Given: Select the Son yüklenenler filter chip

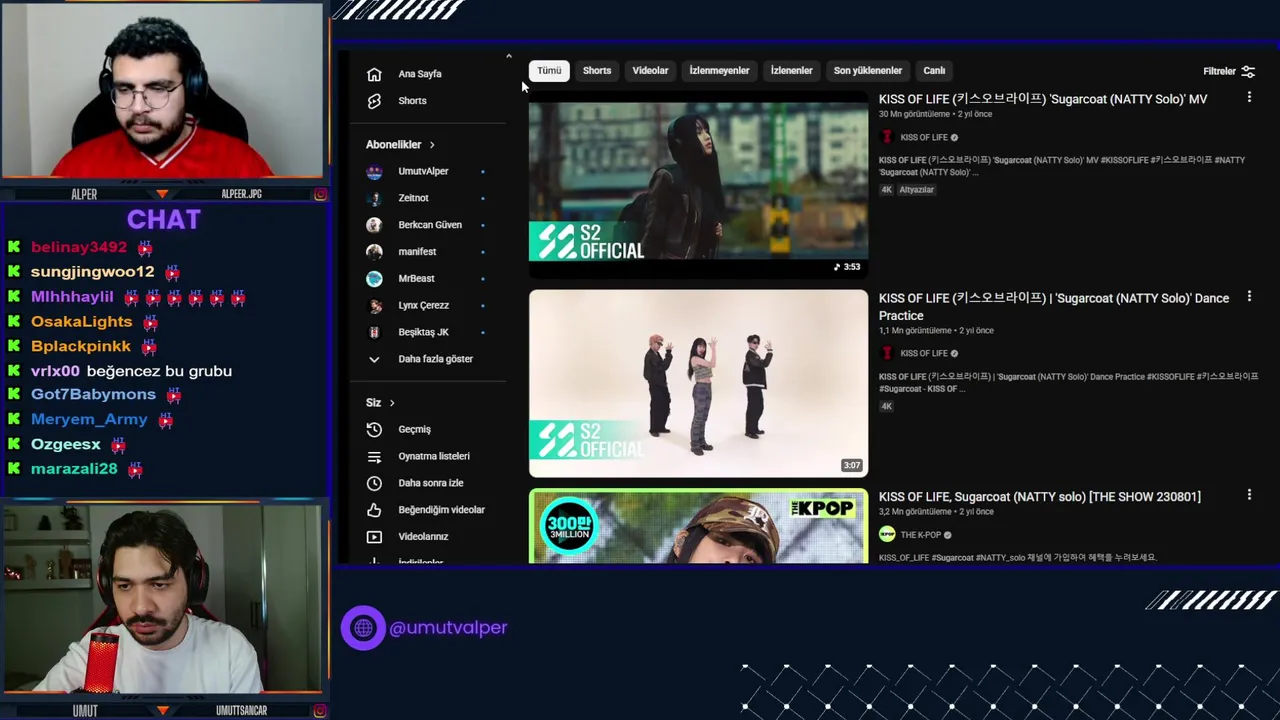Looking at the screenshot, I should (868, 71).
